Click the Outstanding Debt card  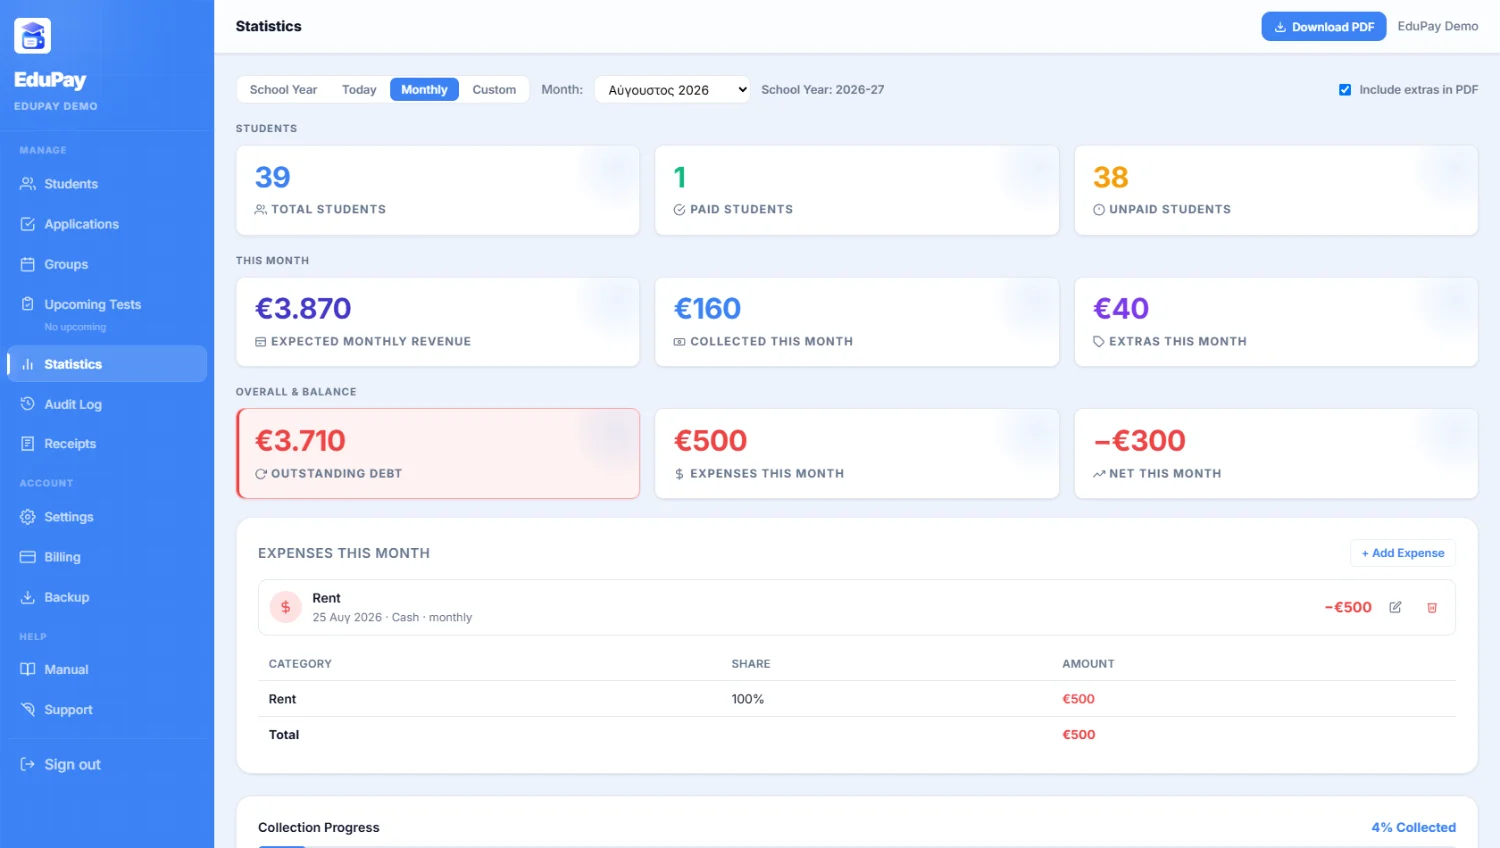pyautogui.click(x=438, y=453)
